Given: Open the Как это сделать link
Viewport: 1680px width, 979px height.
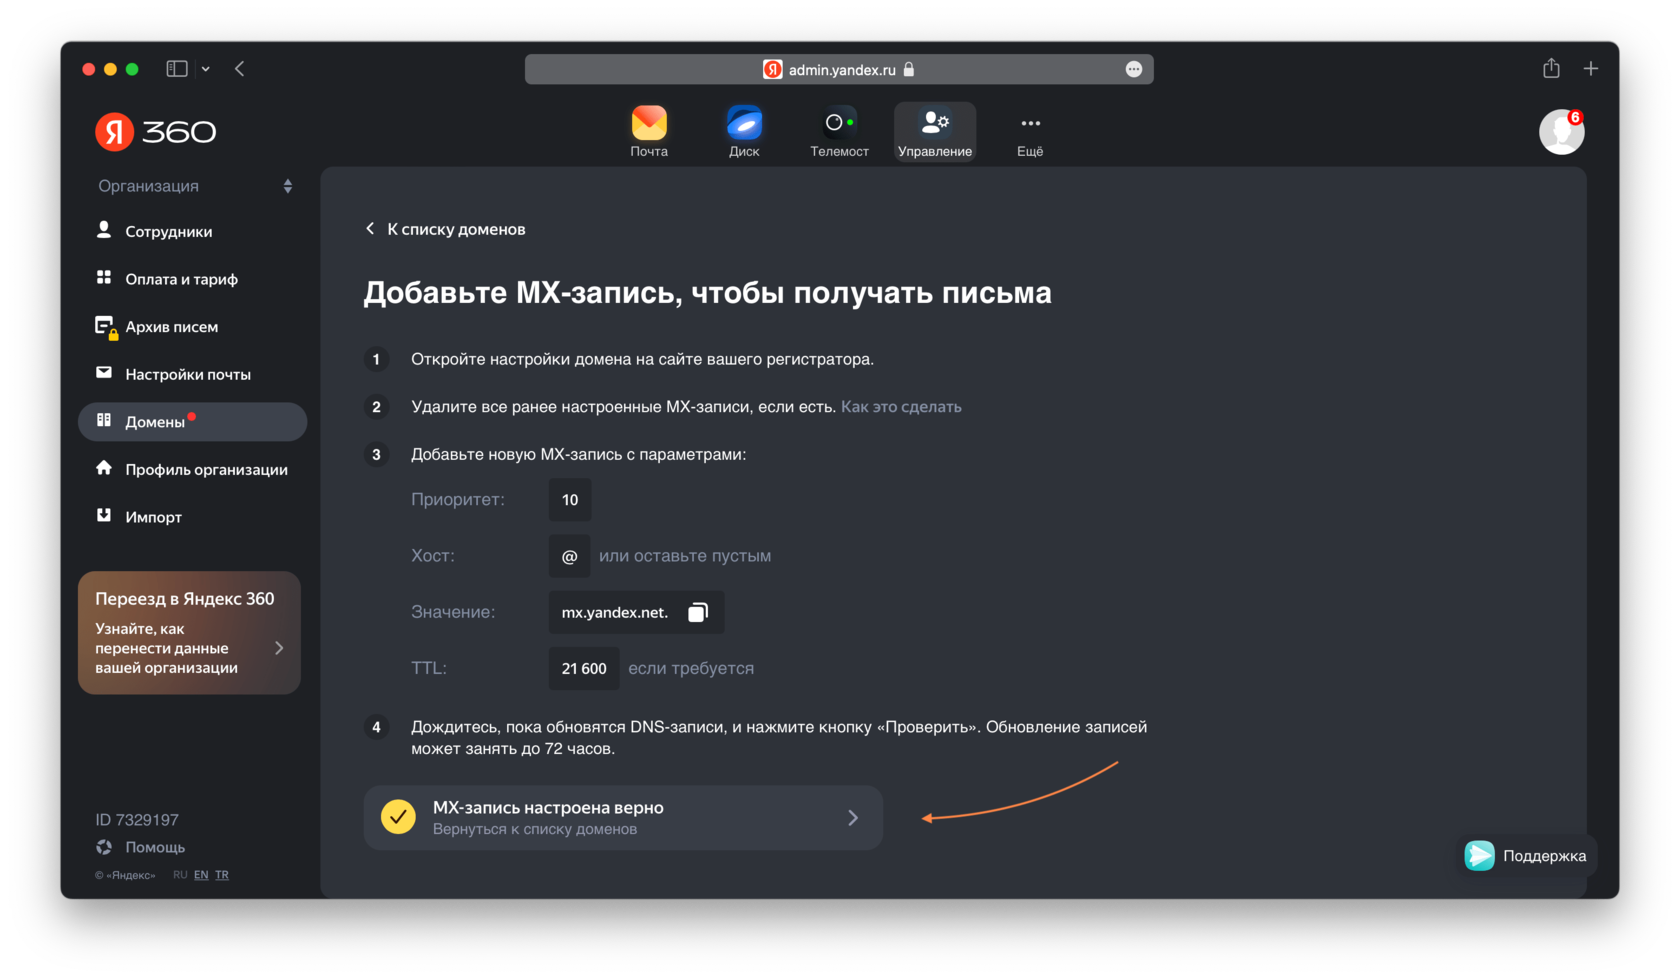Looking at the screenshot, I should [x=901, y=407].
